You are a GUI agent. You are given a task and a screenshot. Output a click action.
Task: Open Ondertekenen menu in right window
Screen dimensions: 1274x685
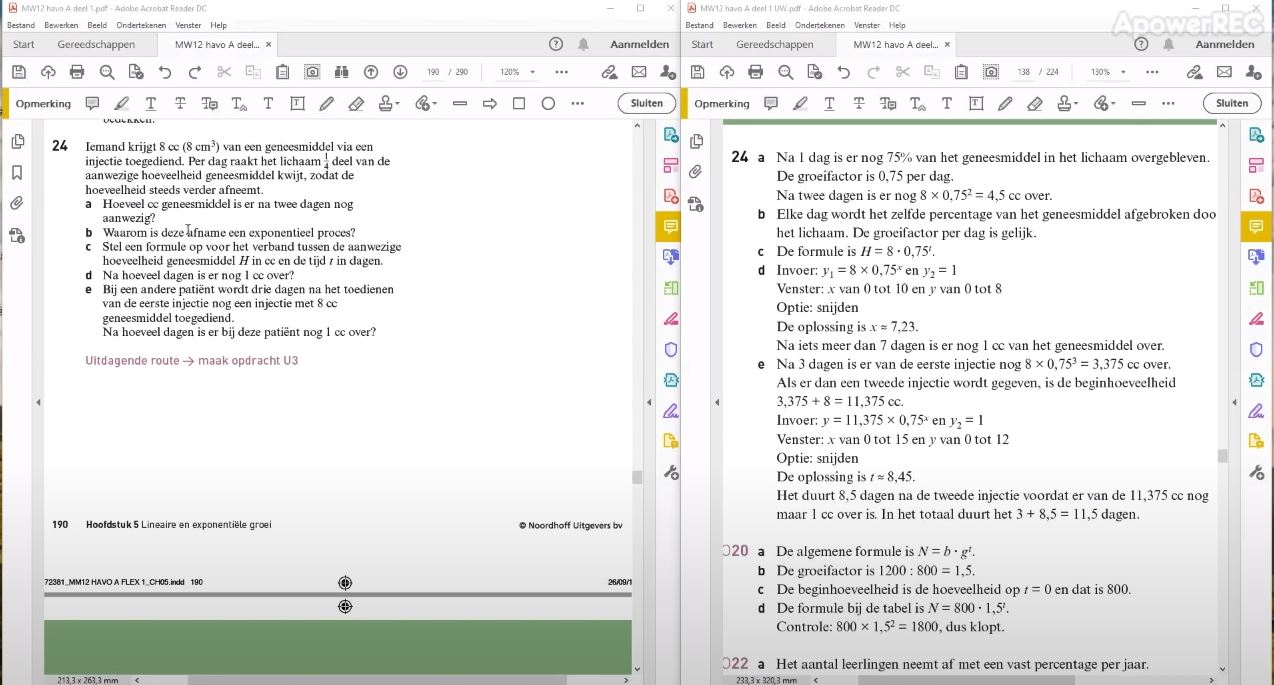819,25
